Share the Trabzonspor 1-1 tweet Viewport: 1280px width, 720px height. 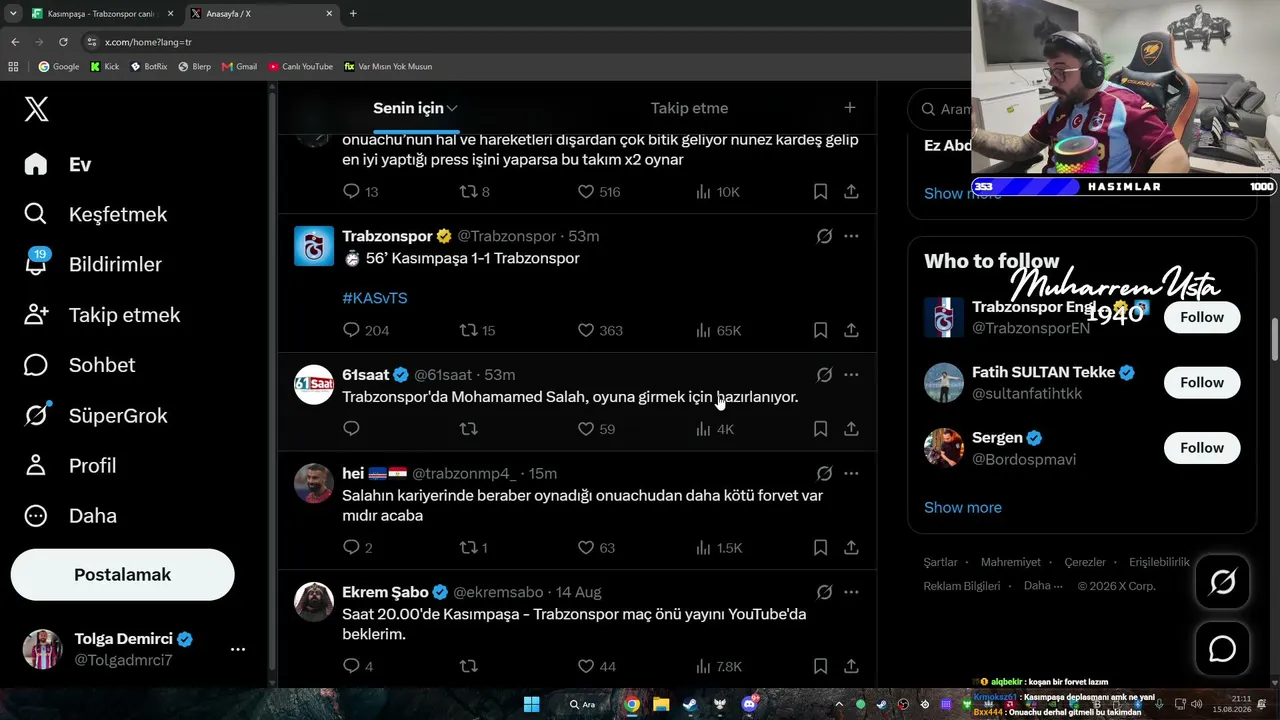point(851,330)
